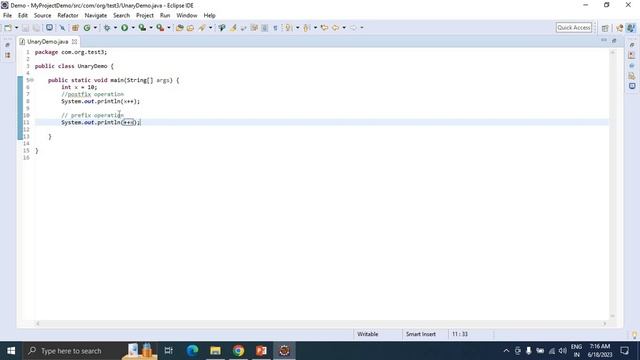Click the External Tools run icon
This screenshot has width=640, height=360.
(x=160, y=28)
